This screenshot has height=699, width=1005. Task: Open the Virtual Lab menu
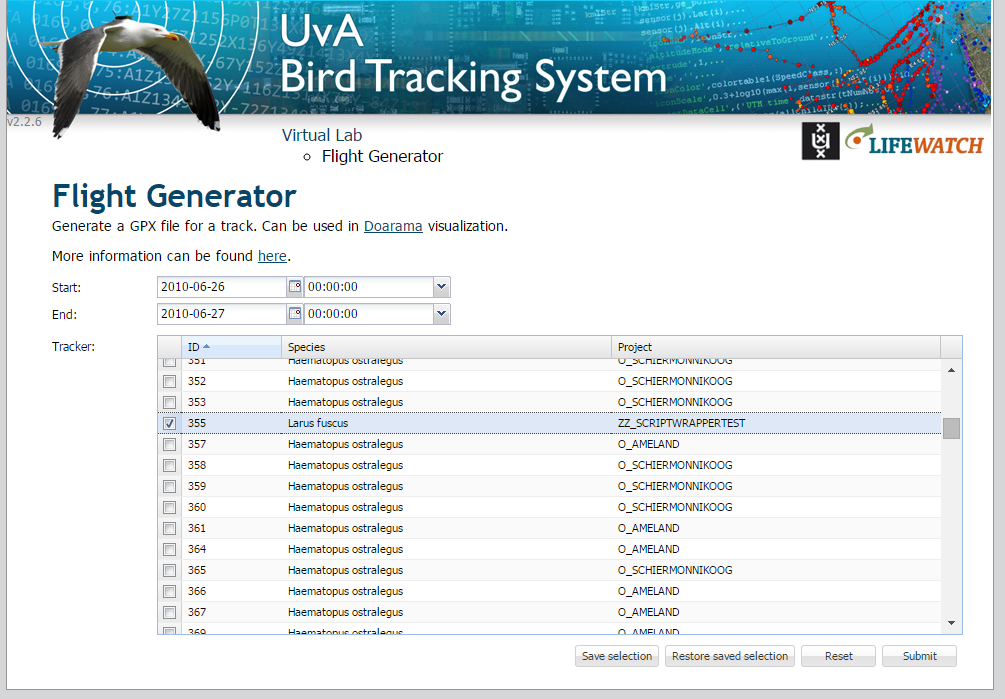point(321,135)
